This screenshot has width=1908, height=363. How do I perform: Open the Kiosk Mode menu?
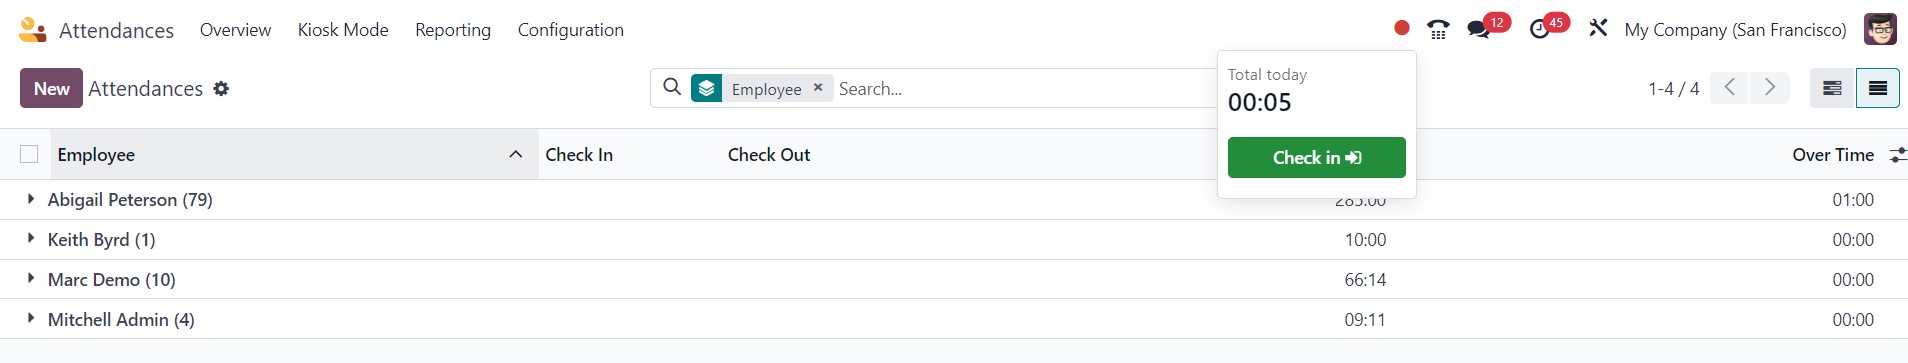(x=343, y=30)
